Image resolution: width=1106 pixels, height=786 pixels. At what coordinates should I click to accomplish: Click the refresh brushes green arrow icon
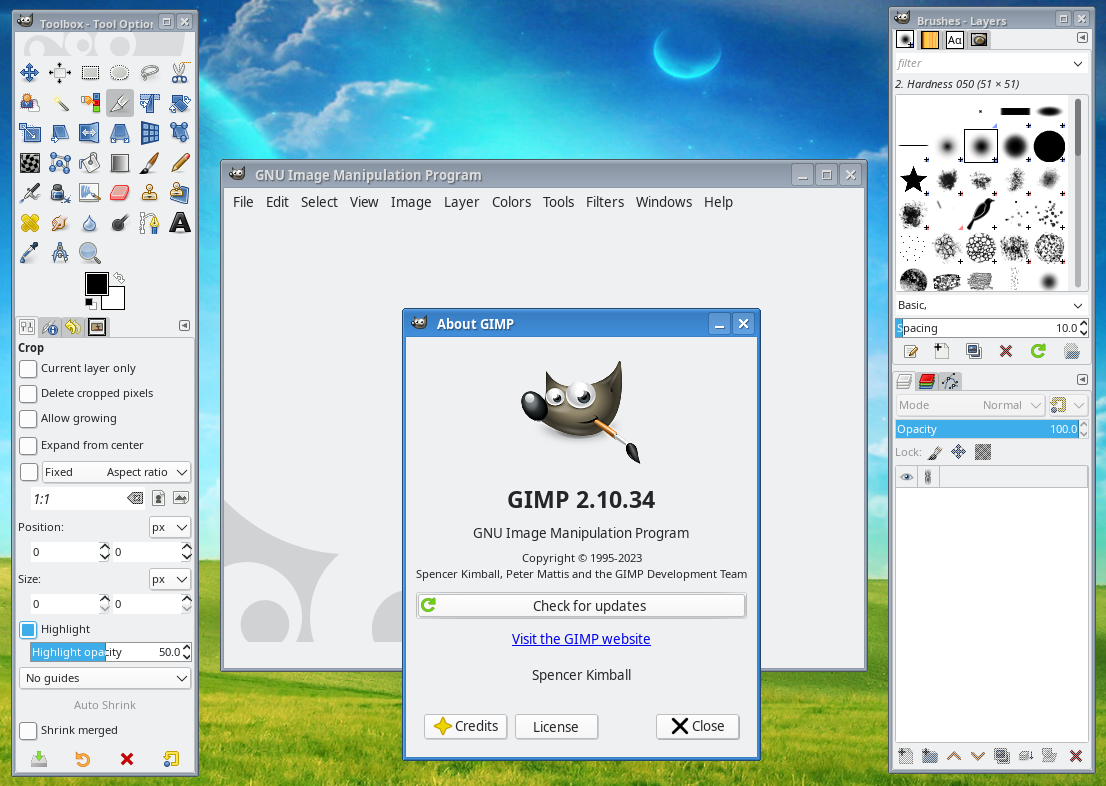(x=1038, y=351)
